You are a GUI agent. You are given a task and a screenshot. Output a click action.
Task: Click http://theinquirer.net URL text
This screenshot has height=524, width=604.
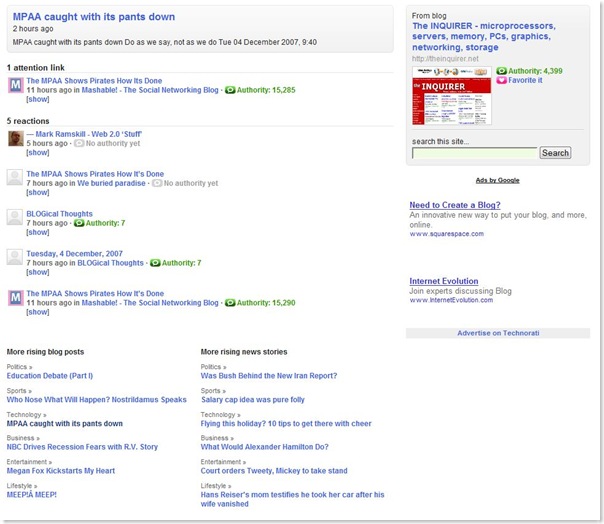point(445,59)
